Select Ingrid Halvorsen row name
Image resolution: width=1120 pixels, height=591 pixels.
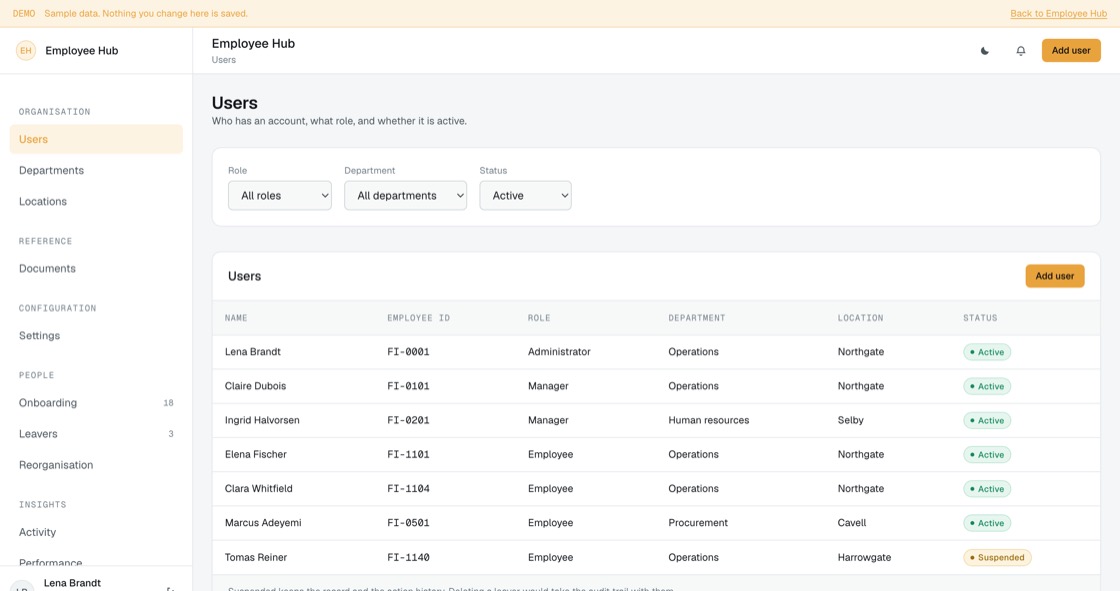tap(262, 420)
